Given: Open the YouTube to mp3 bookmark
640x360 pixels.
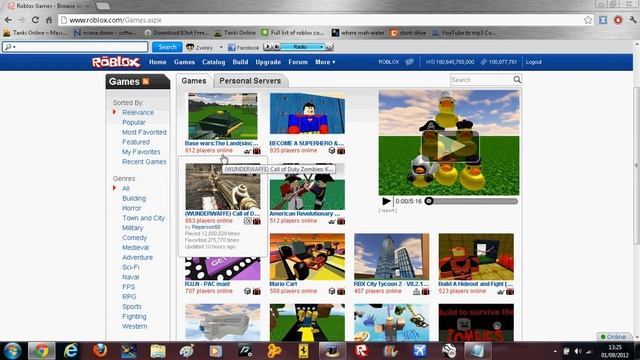Looking at the screenshot, I should 464,33.
